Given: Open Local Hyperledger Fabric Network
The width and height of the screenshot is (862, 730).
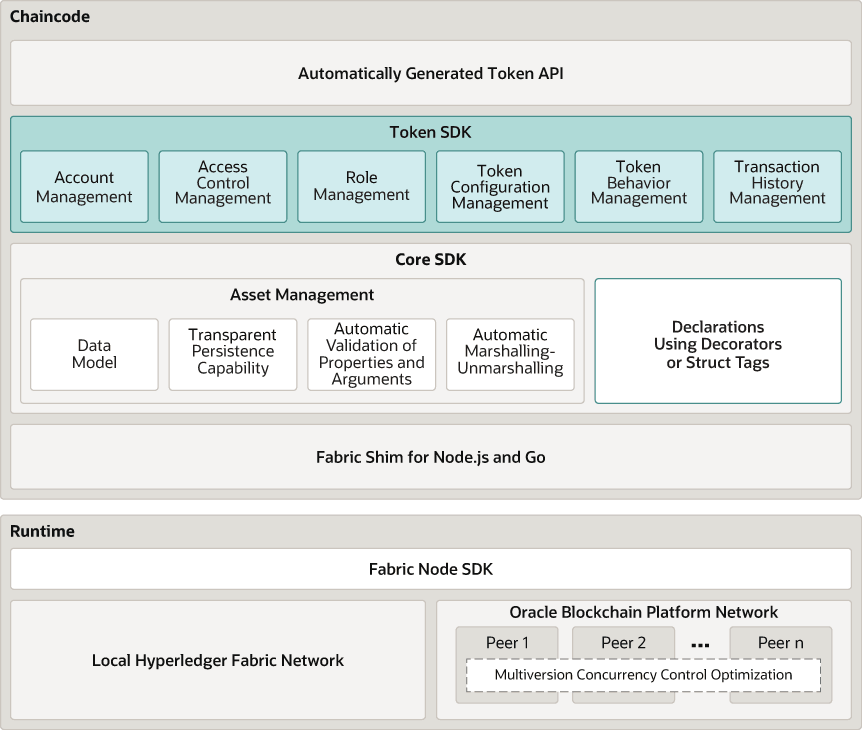Looking at the screenshot, I should click(217, 660).
